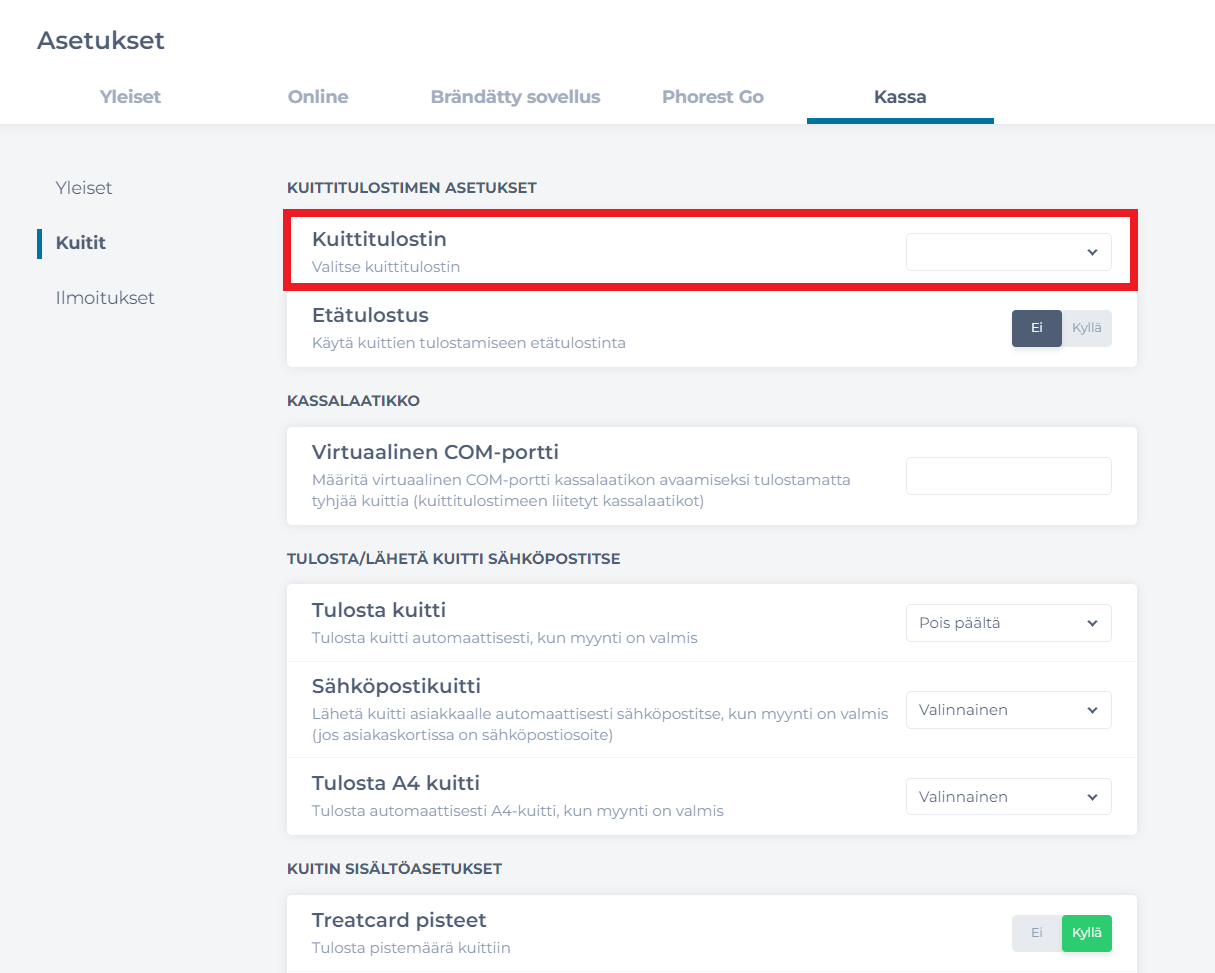
Task: Focus the Virtuaalinen COM-portti input field
Action: (x=1008, y=476)
